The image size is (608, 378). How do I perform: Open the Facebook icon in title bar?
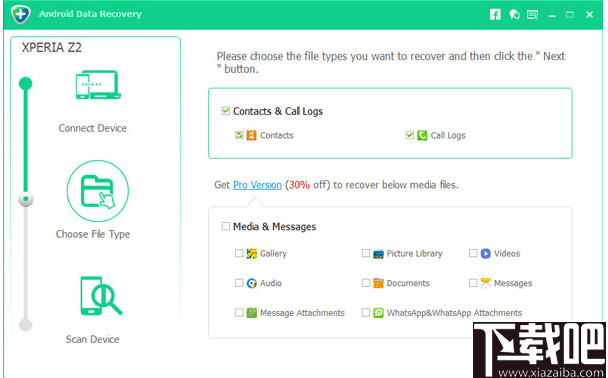(x=495, y=15)
